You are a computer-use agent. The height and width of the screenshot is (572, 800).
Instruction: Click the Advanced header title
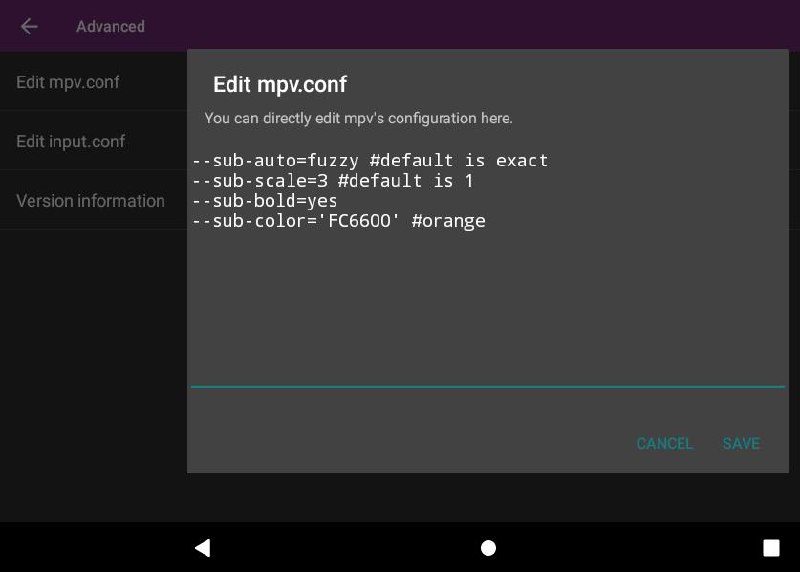pyautogui.click(x=110, y=27)
